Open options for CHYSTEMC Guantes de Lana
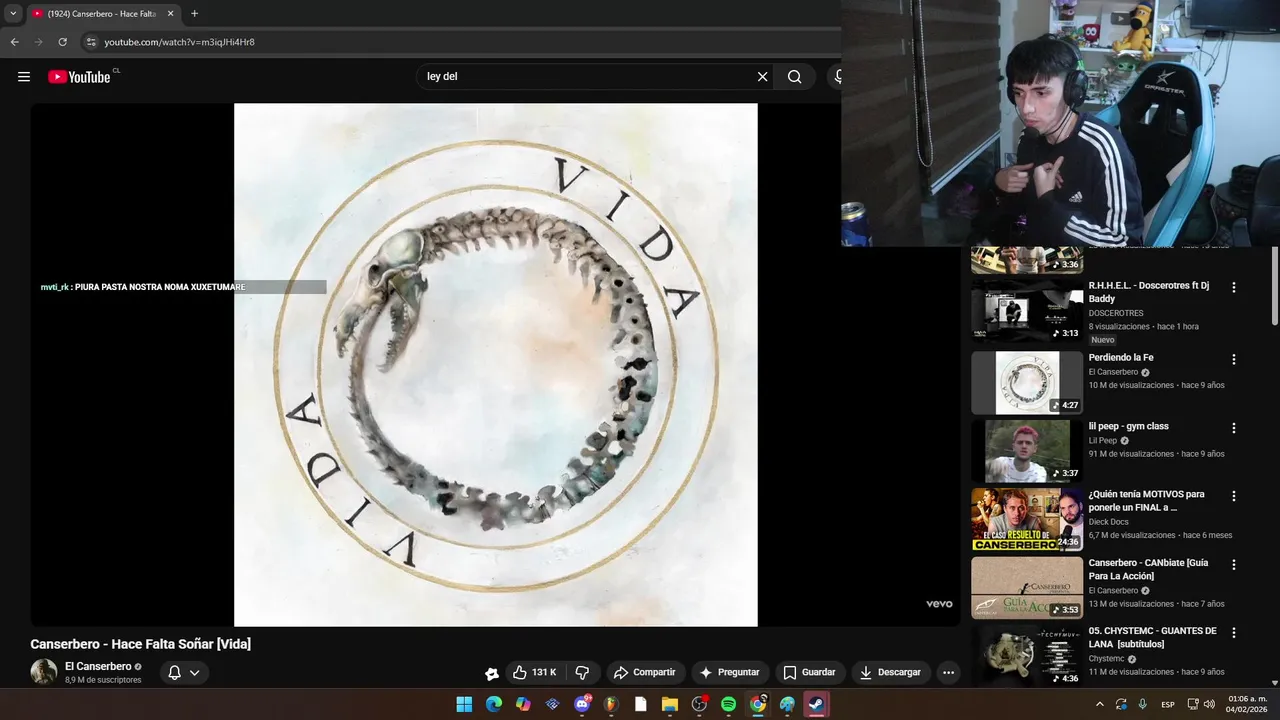Viewport: 1280px width, 720px height. (x=1233, y=633)
